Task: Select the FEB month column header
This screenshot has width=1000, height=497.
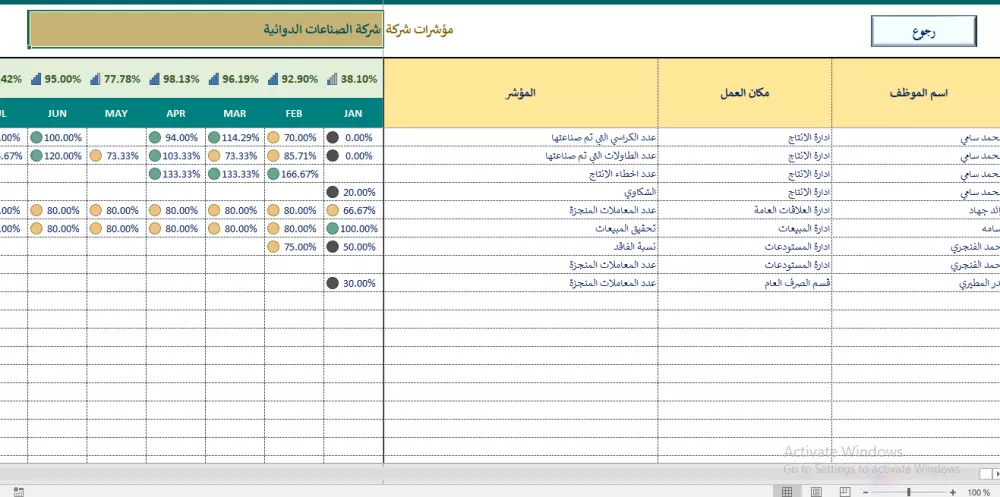Action: [x=293, y=114]
